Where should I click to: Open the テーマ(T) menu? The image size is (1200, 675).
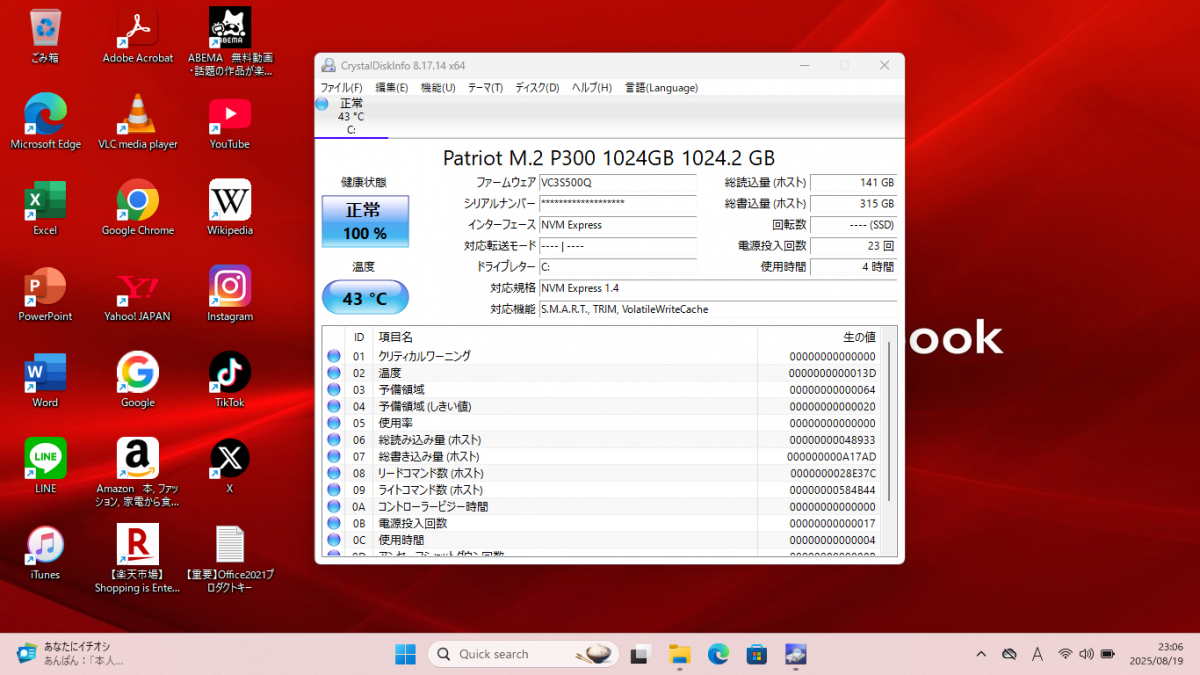pos(485,88)
